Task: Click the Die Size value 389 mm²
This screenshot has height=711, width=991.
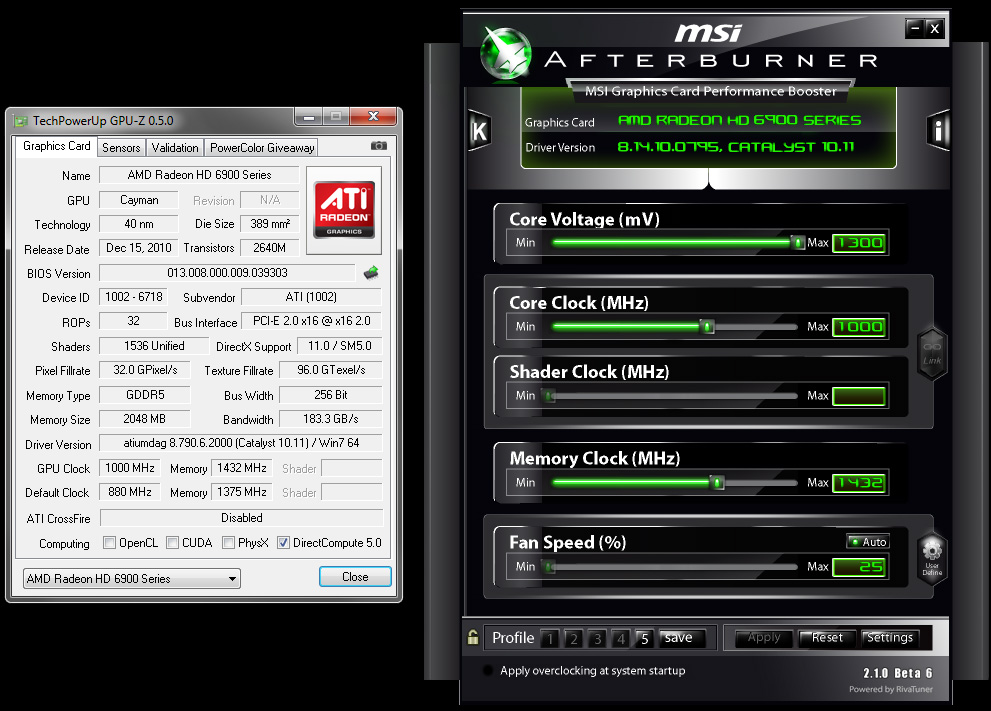Action: pos(270,224)
